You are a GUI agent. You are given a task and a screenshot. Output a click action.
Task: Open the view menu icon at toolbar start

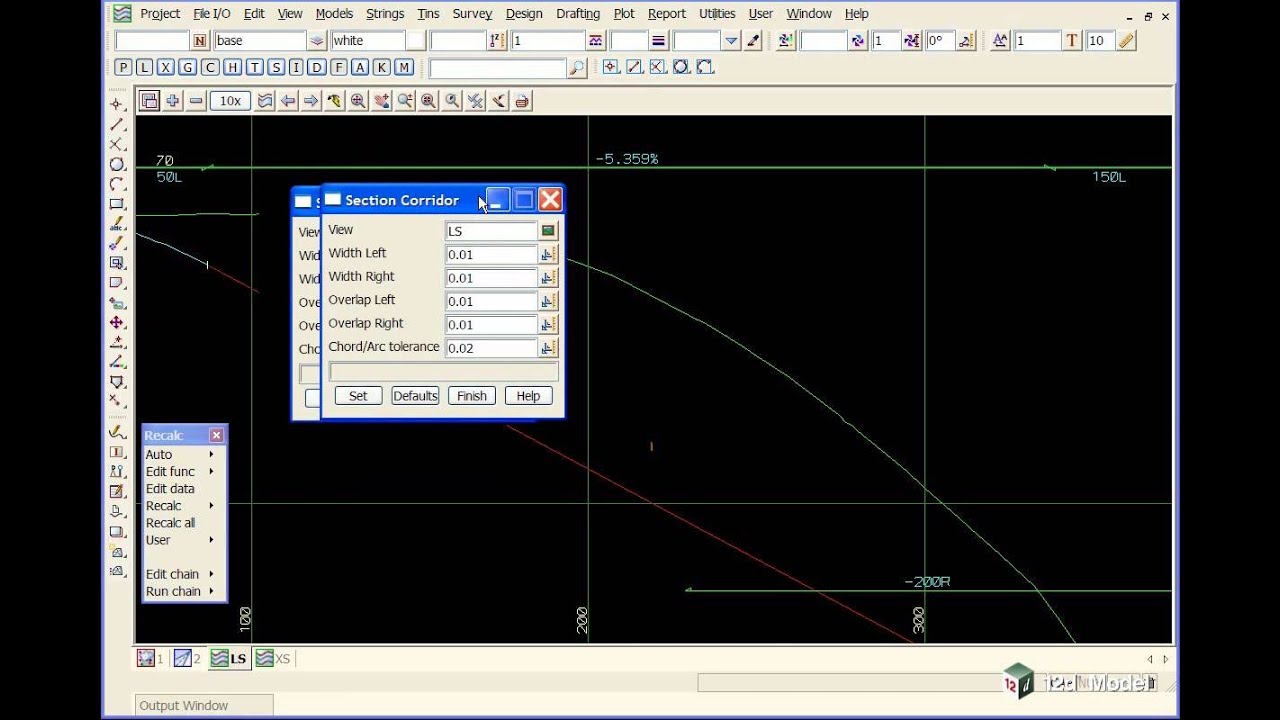tap(149, 101)
